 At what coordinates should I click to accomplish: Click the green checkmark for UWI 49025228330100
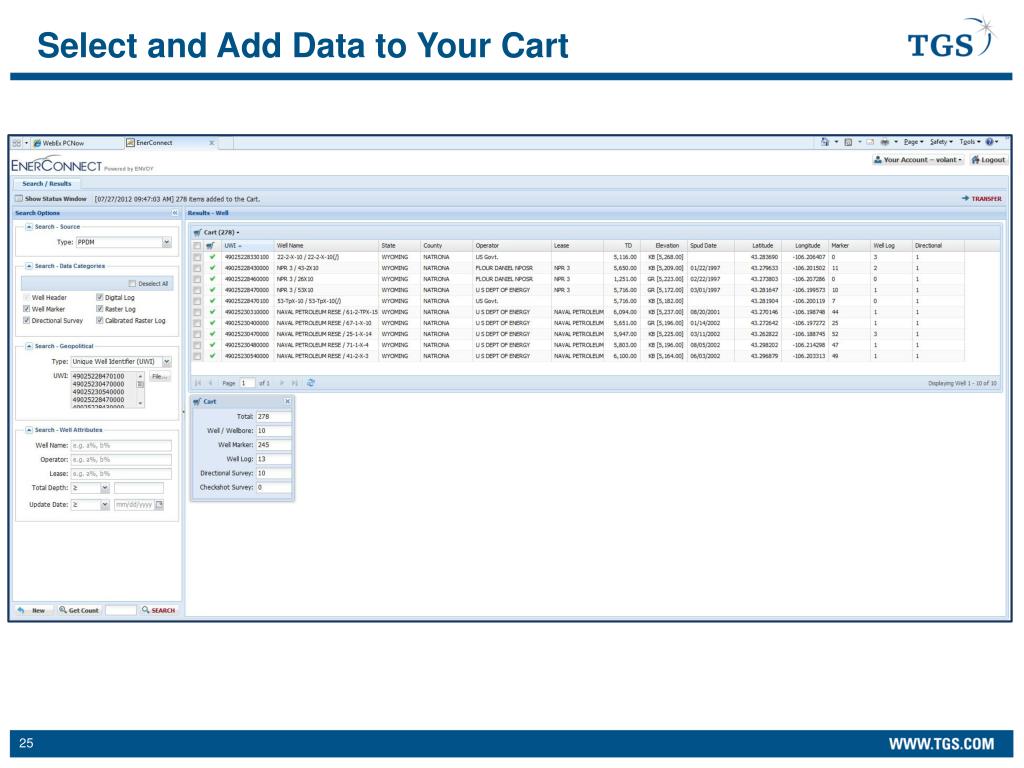[212, 257]
